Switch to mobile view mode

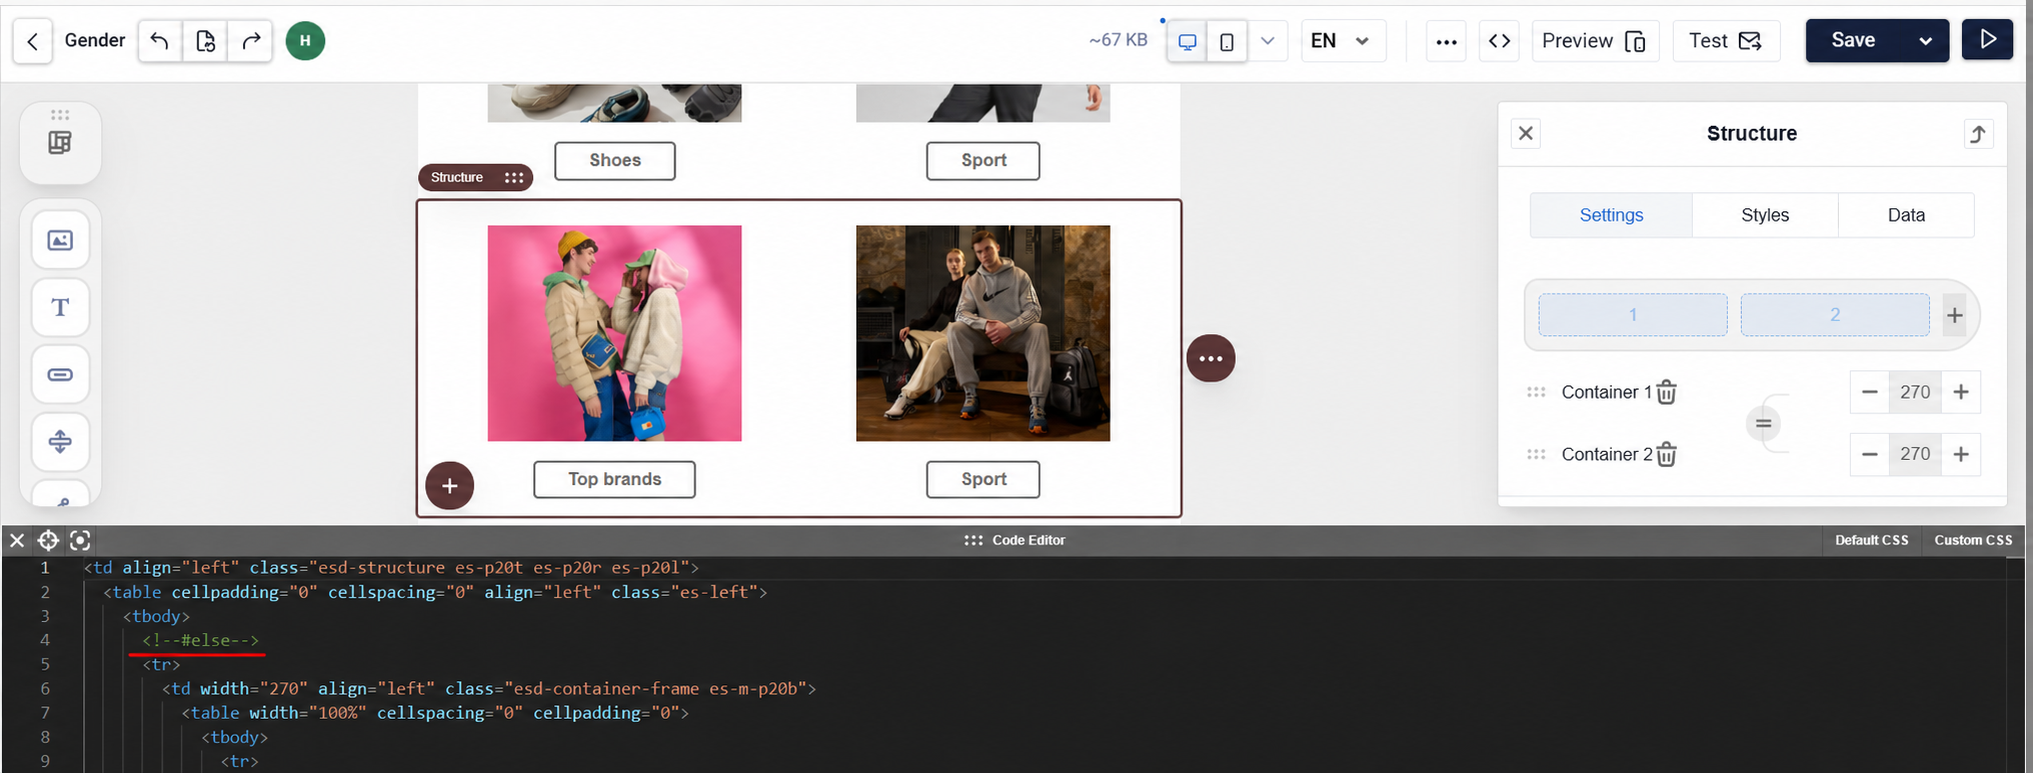pyautogui.click(x=1227, y=42)
